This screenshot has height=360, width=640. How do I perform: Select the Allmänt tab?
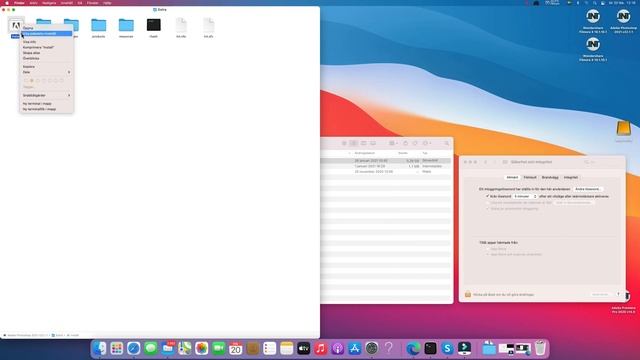pyautogui.click(x=512, y=178)
